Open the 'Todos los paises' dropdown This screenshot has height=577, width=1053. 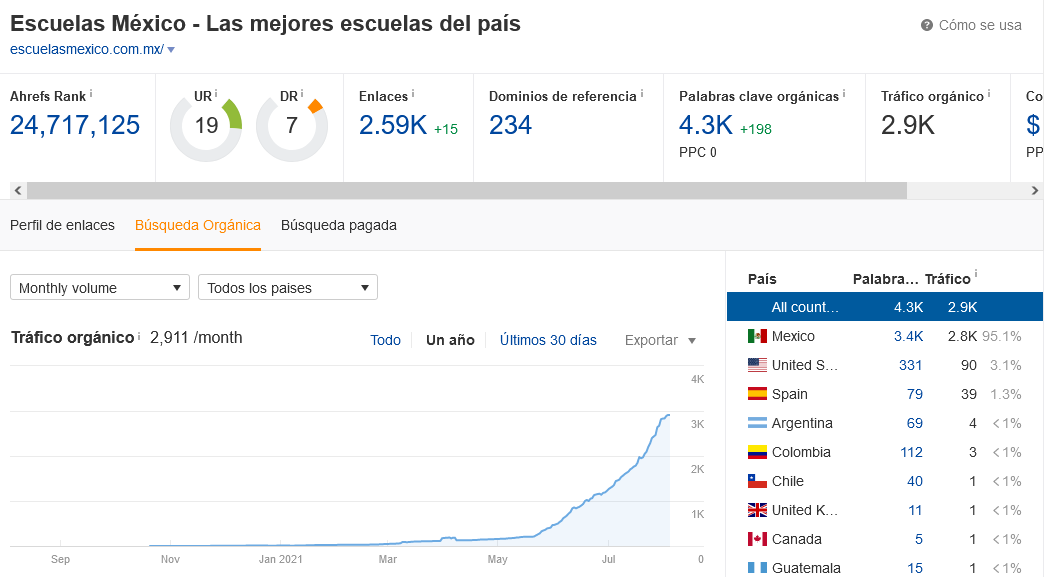point(288,287)
